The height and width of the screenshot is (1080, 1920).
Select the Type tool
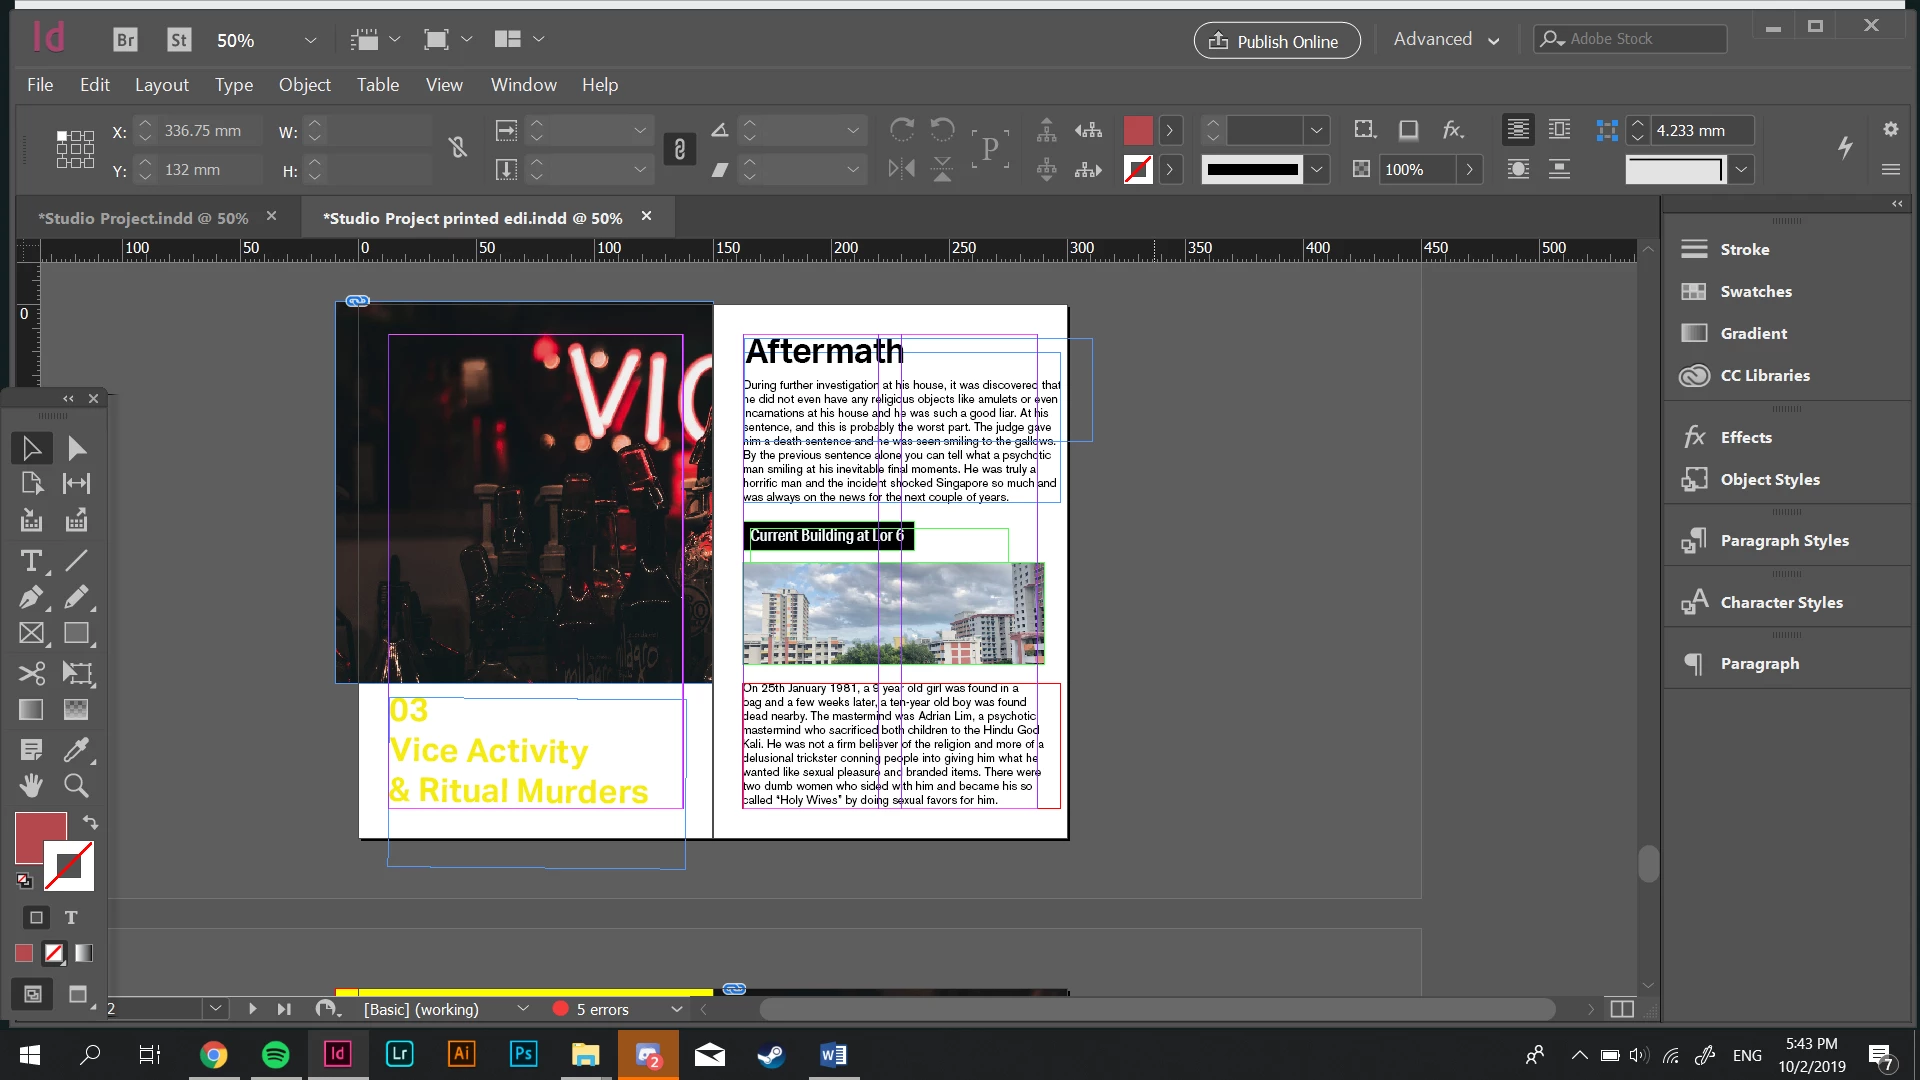coord(31,561)
